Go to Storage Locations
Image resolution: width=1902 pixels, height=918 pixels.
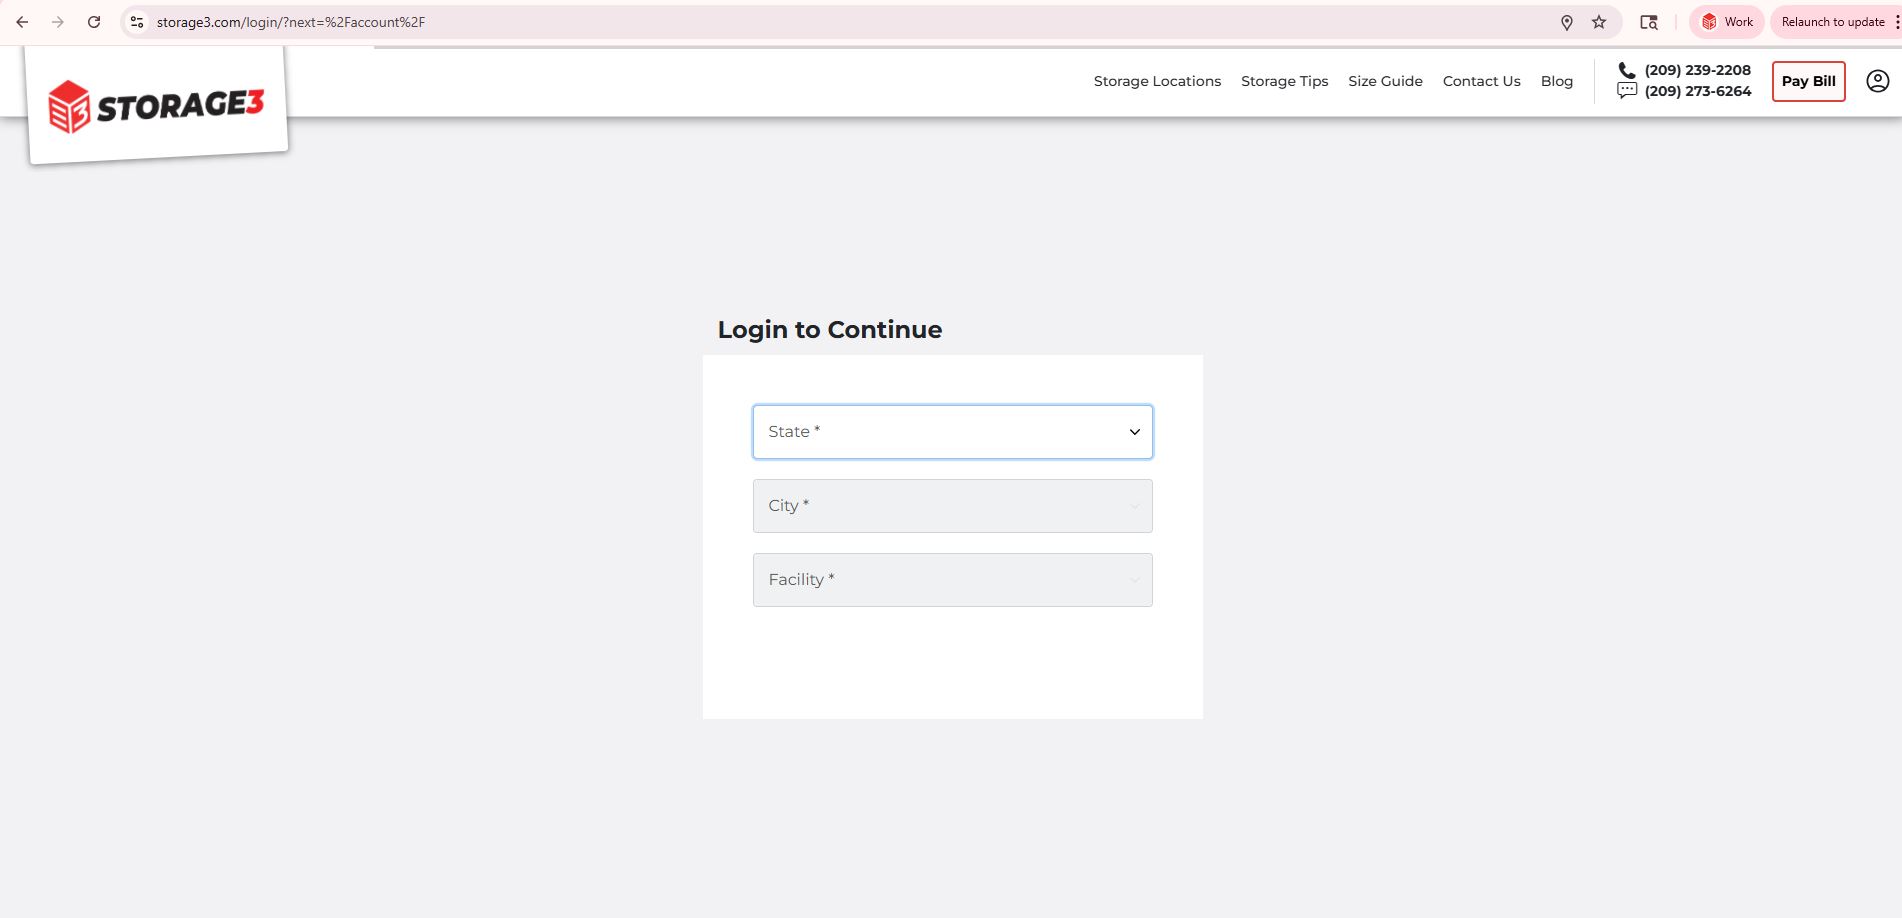click(1157, 81)
